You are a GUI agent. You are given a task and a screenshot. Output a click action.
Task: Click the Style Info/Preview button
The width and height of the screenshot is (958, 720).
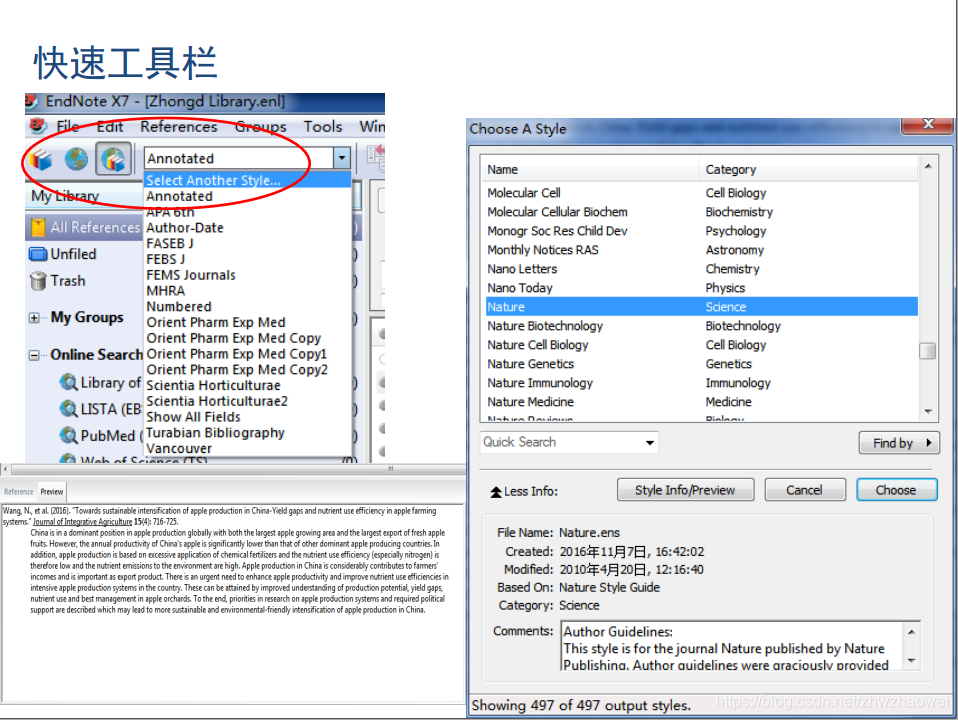coord(685,490)
